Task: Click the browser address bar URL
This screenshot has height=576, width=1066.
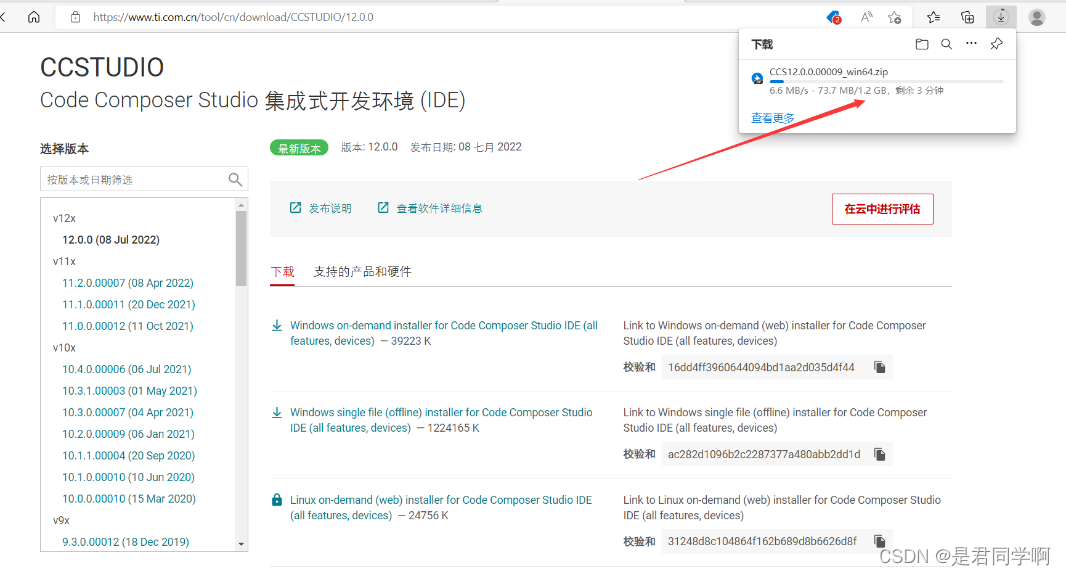Action: click(233, 17)
